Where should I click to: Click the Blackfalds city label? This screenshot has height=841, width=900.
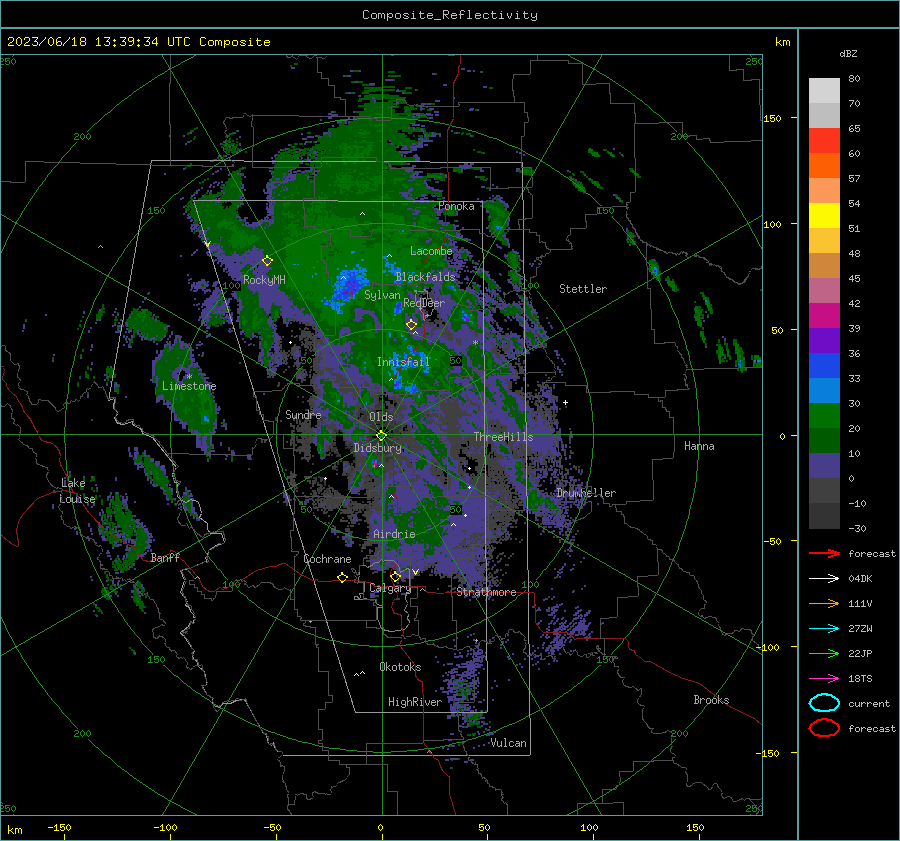[425, 277]
